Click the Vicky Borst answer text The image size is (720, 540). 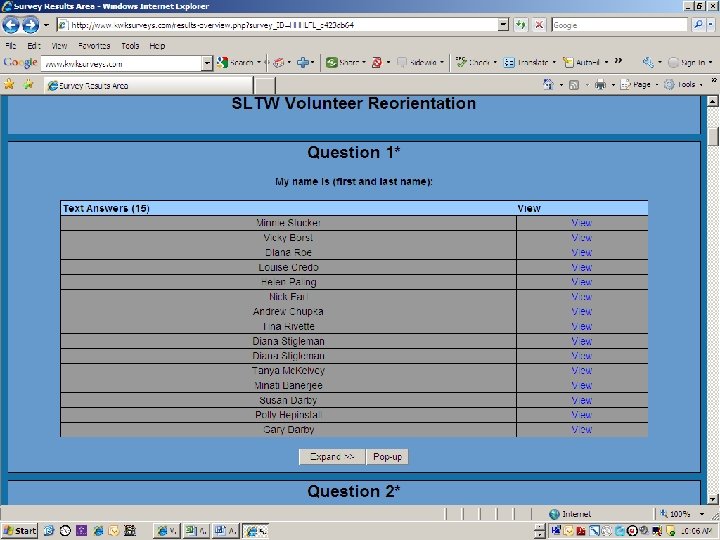(288, 237)
